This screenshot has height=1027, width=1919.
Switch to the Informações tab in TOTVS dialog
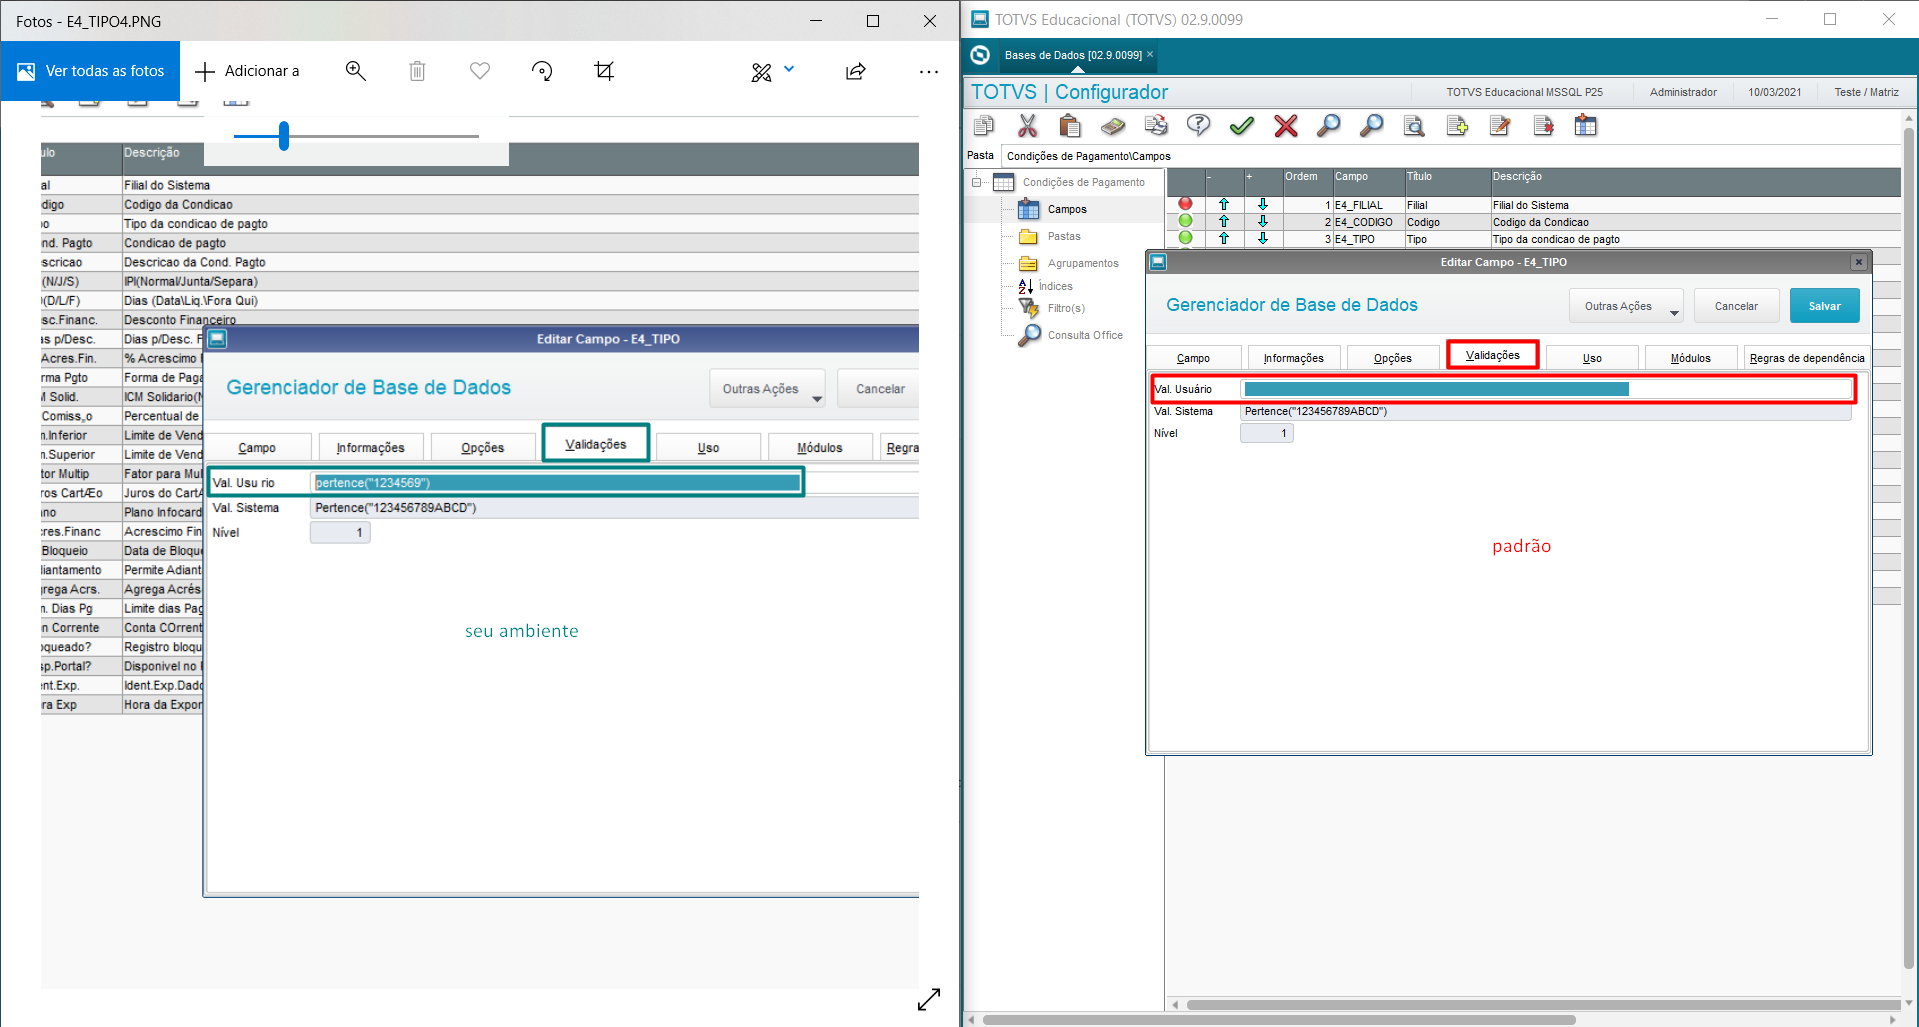tap(1293, 358)
